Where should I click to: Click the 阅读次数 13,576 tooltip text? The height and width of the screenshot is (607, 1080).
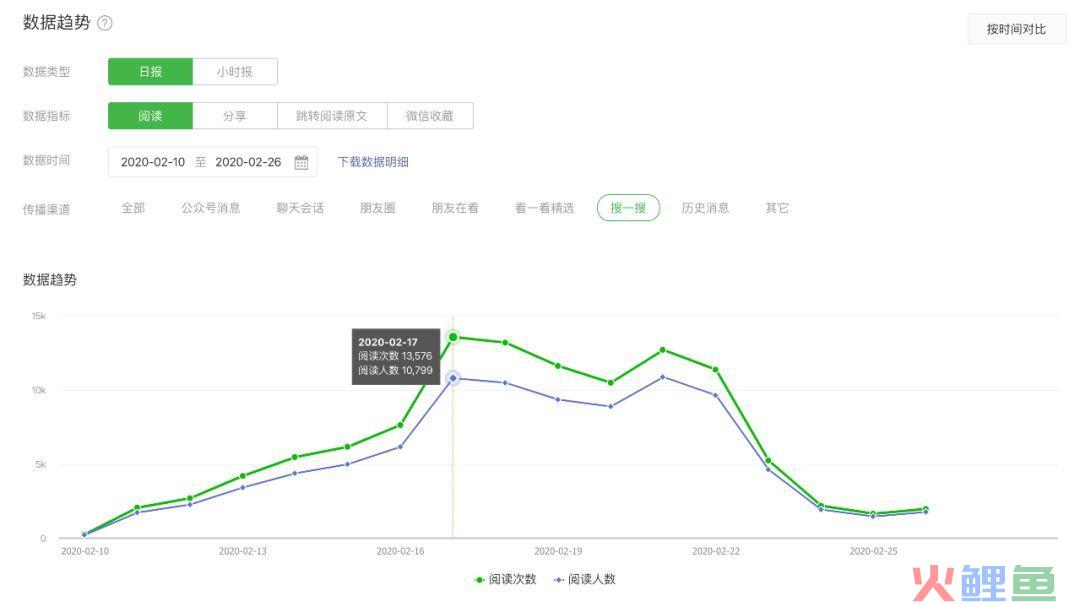[x=395, y=356]
